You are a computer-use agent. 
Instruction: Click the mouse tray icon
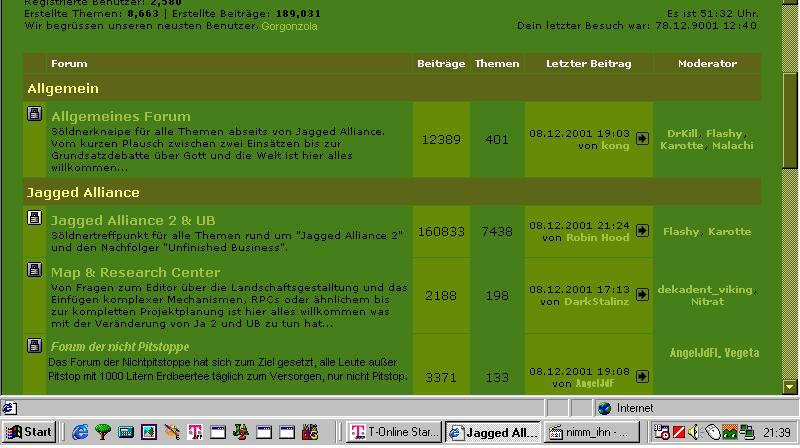click(712, 432)
